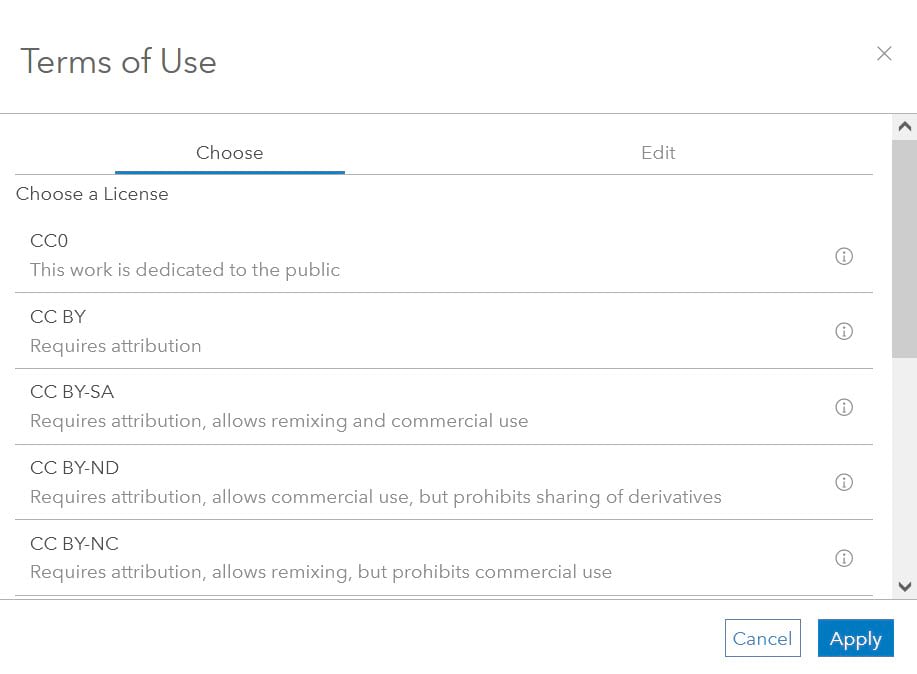Screen dimensions: 917x674
Task: Show info for the CC BY-NC license
Action: (843, 558)
